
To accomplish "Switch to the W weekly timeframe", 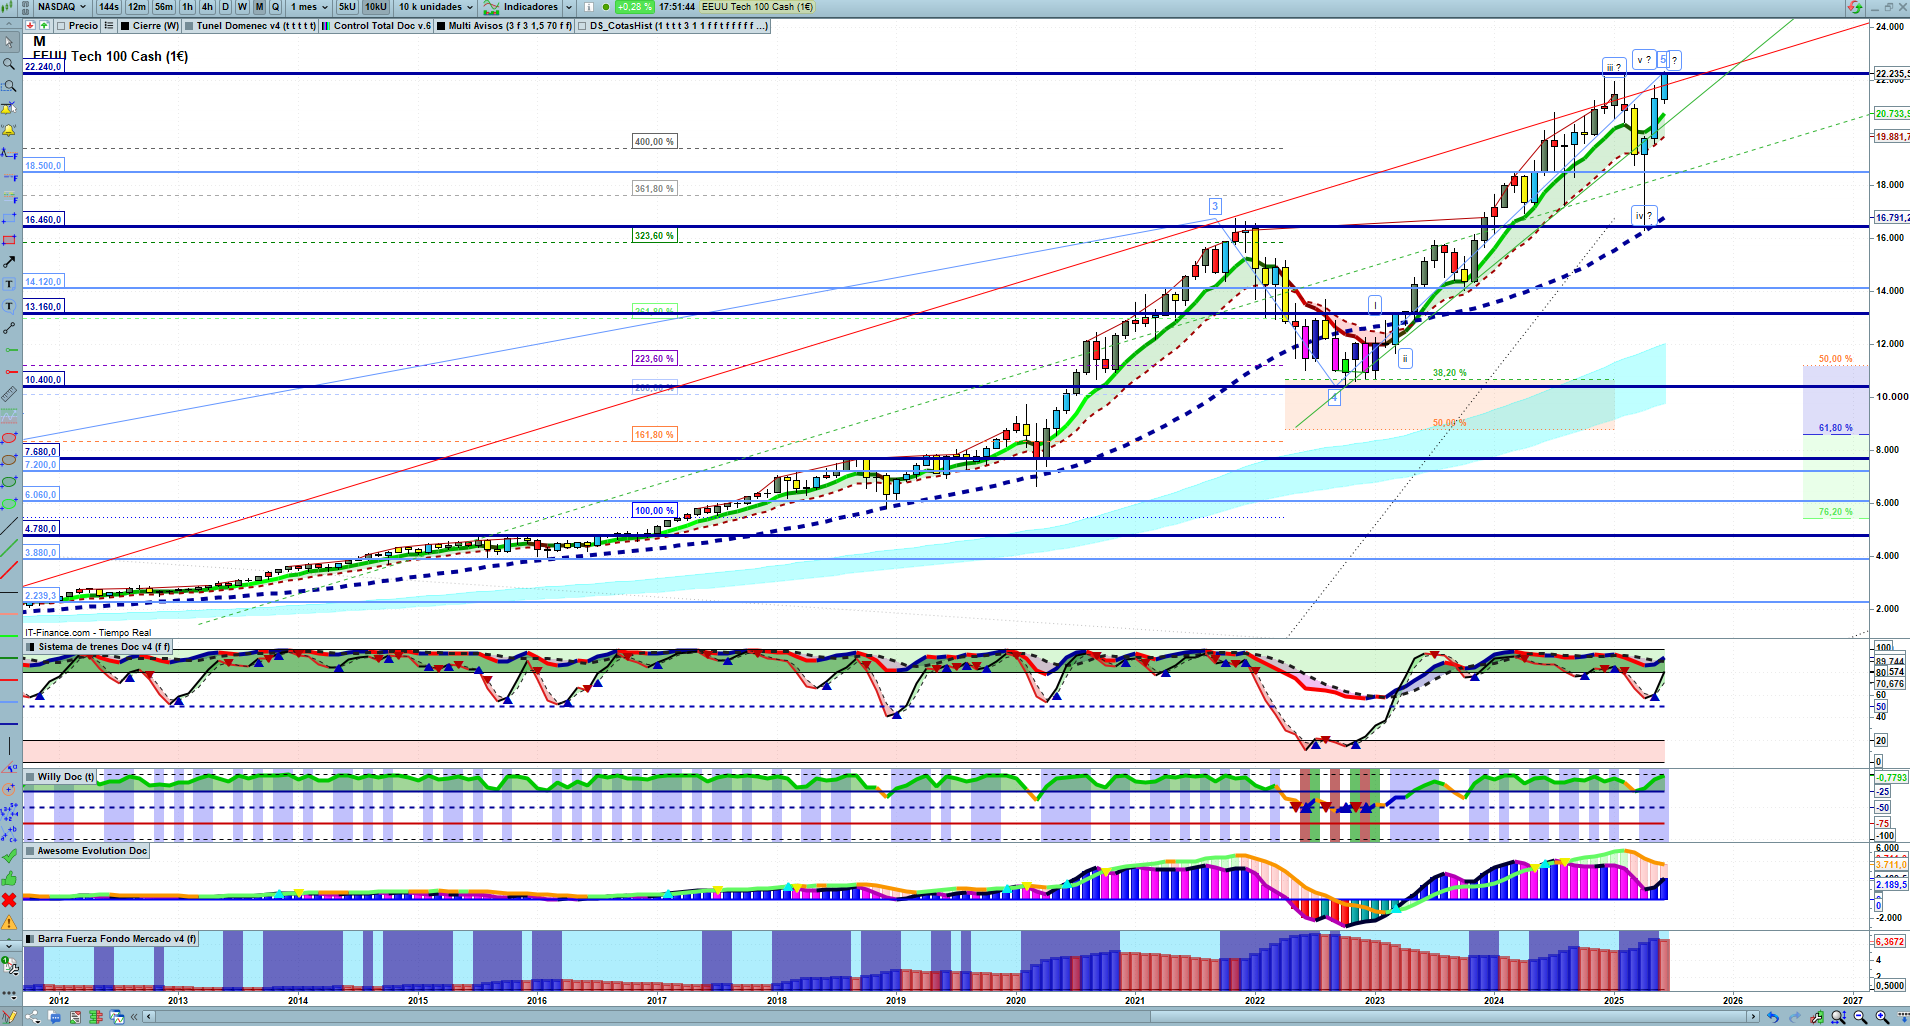I will 242,7.
